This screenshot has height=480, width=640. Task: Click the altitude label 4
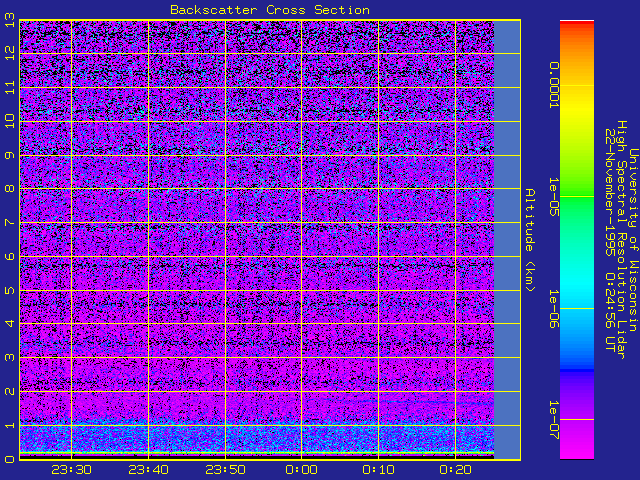pyautogui.click(x=10, y=324)
